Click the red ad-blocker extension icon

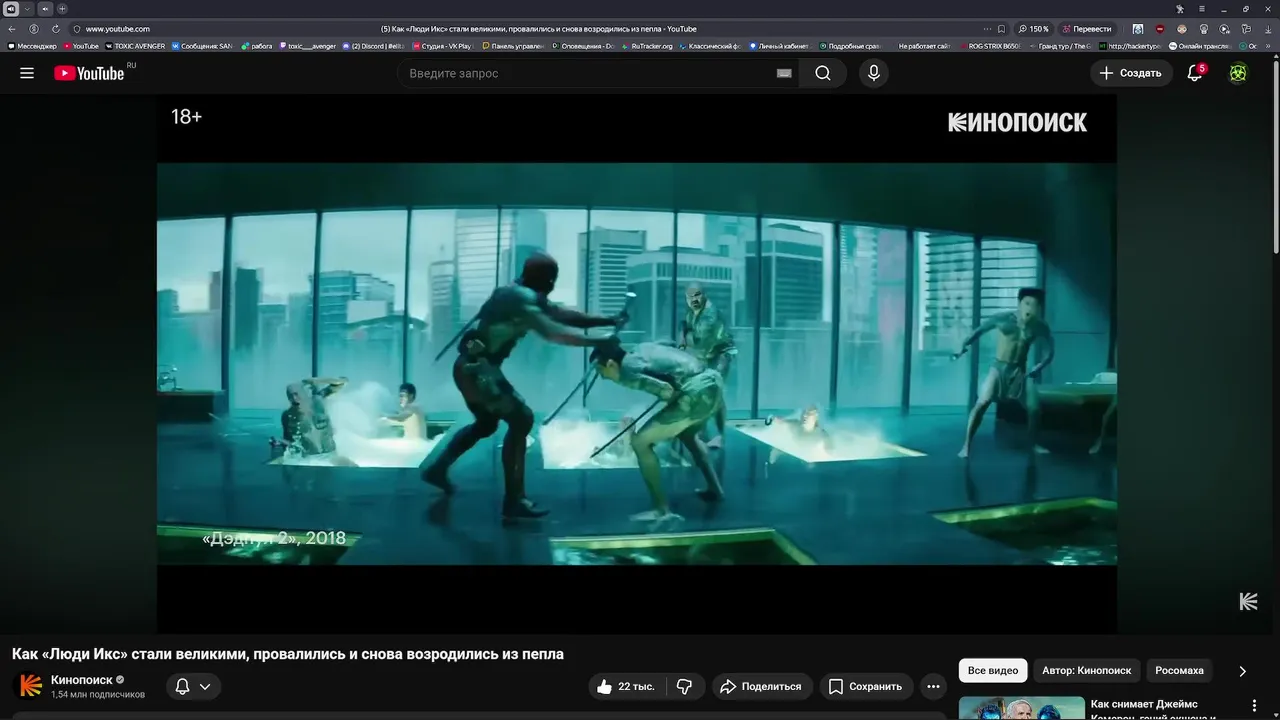1160,29
